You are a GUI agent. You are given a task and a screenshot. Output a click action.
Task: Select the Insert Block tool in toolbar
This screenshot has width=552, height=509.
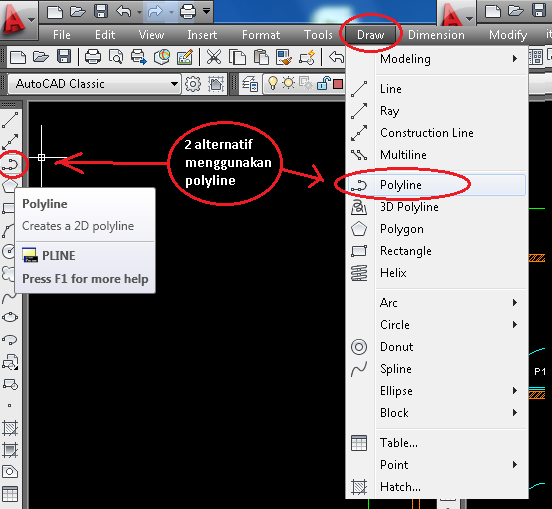pyautogui.click(x=10, y=362)
